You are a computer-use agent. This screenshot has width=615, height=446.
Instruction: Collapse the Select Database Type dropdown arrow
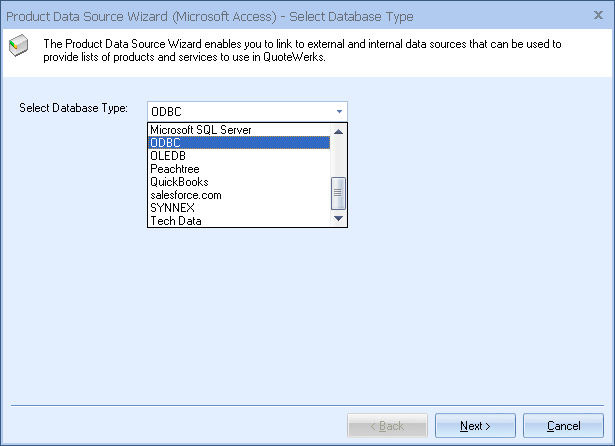click(339, 111)
